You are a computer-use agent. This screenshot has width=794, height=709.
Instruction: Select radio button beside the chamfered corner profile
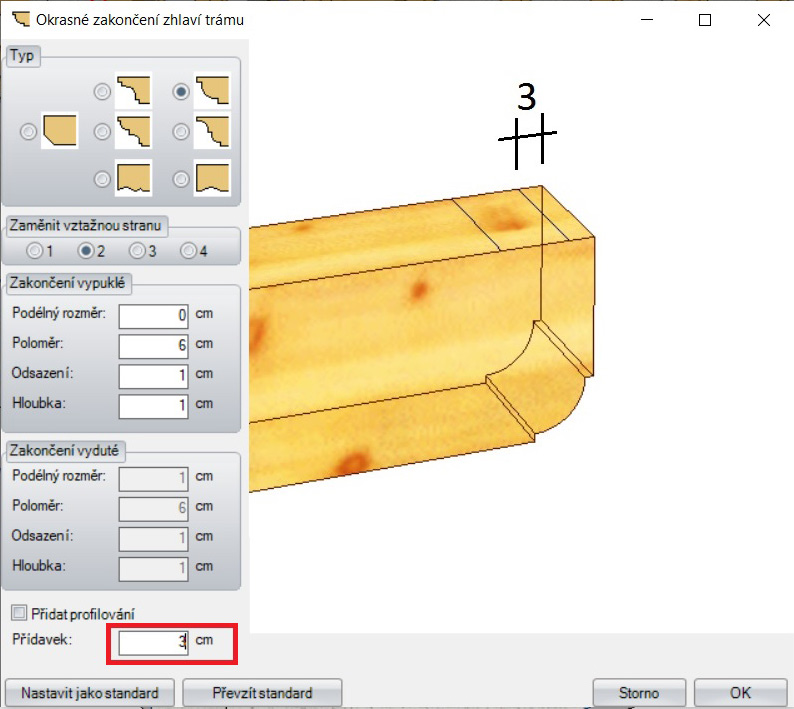(x=28, y=132)
